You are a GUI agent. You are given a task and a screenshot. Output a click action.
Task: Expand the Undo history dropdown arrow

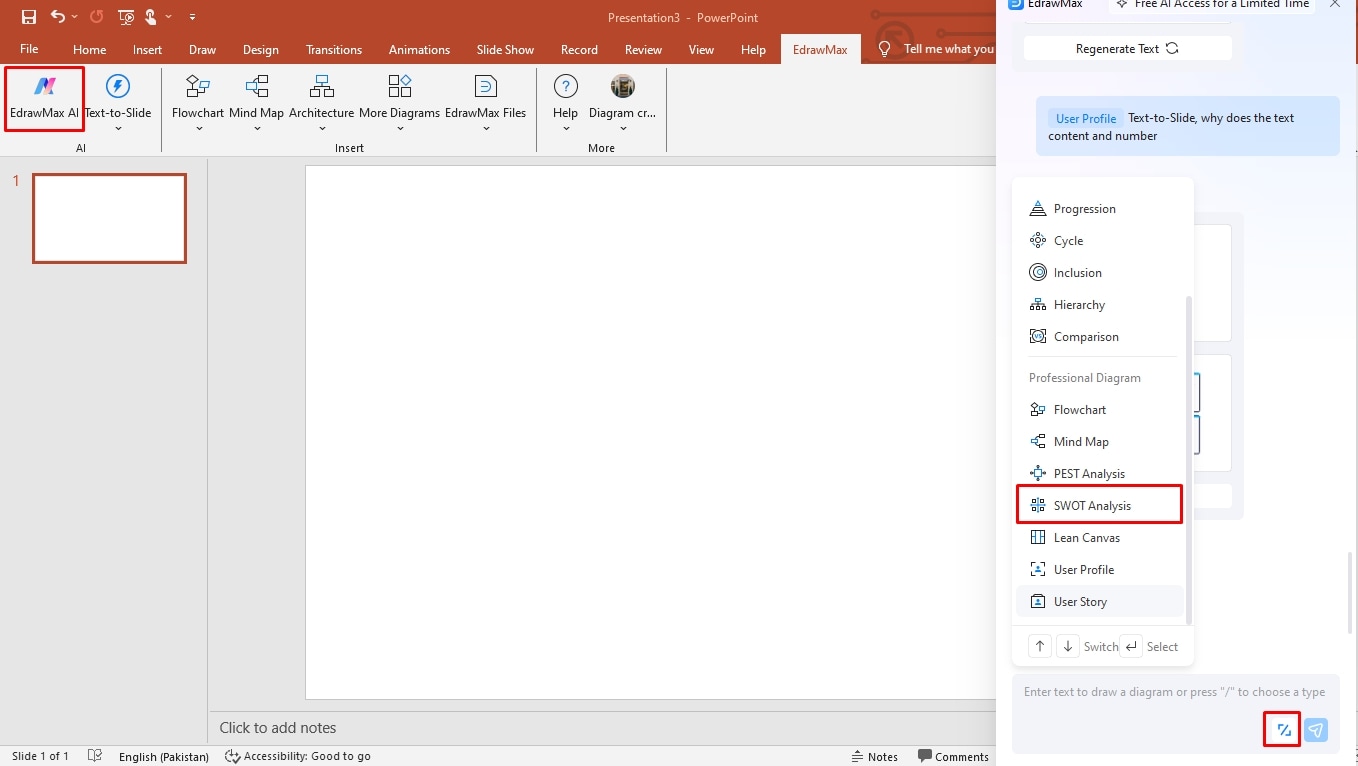coord(75,17)
